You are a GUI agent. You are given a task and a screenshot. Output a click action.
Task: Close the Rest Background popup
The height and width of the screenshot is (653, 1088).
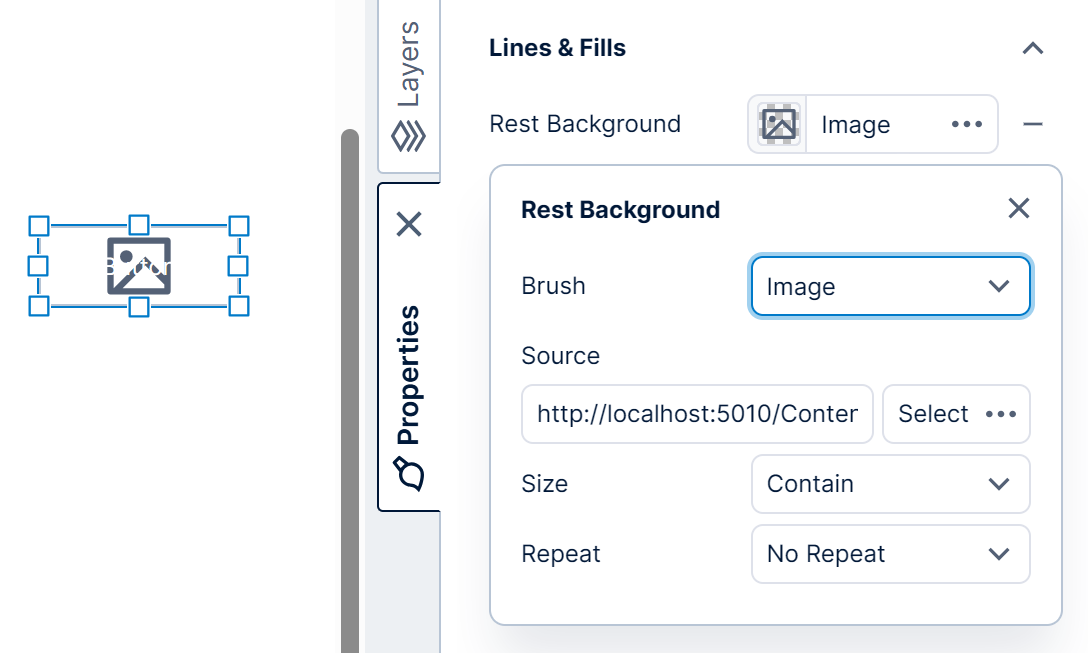click(x=1018, y=208)
